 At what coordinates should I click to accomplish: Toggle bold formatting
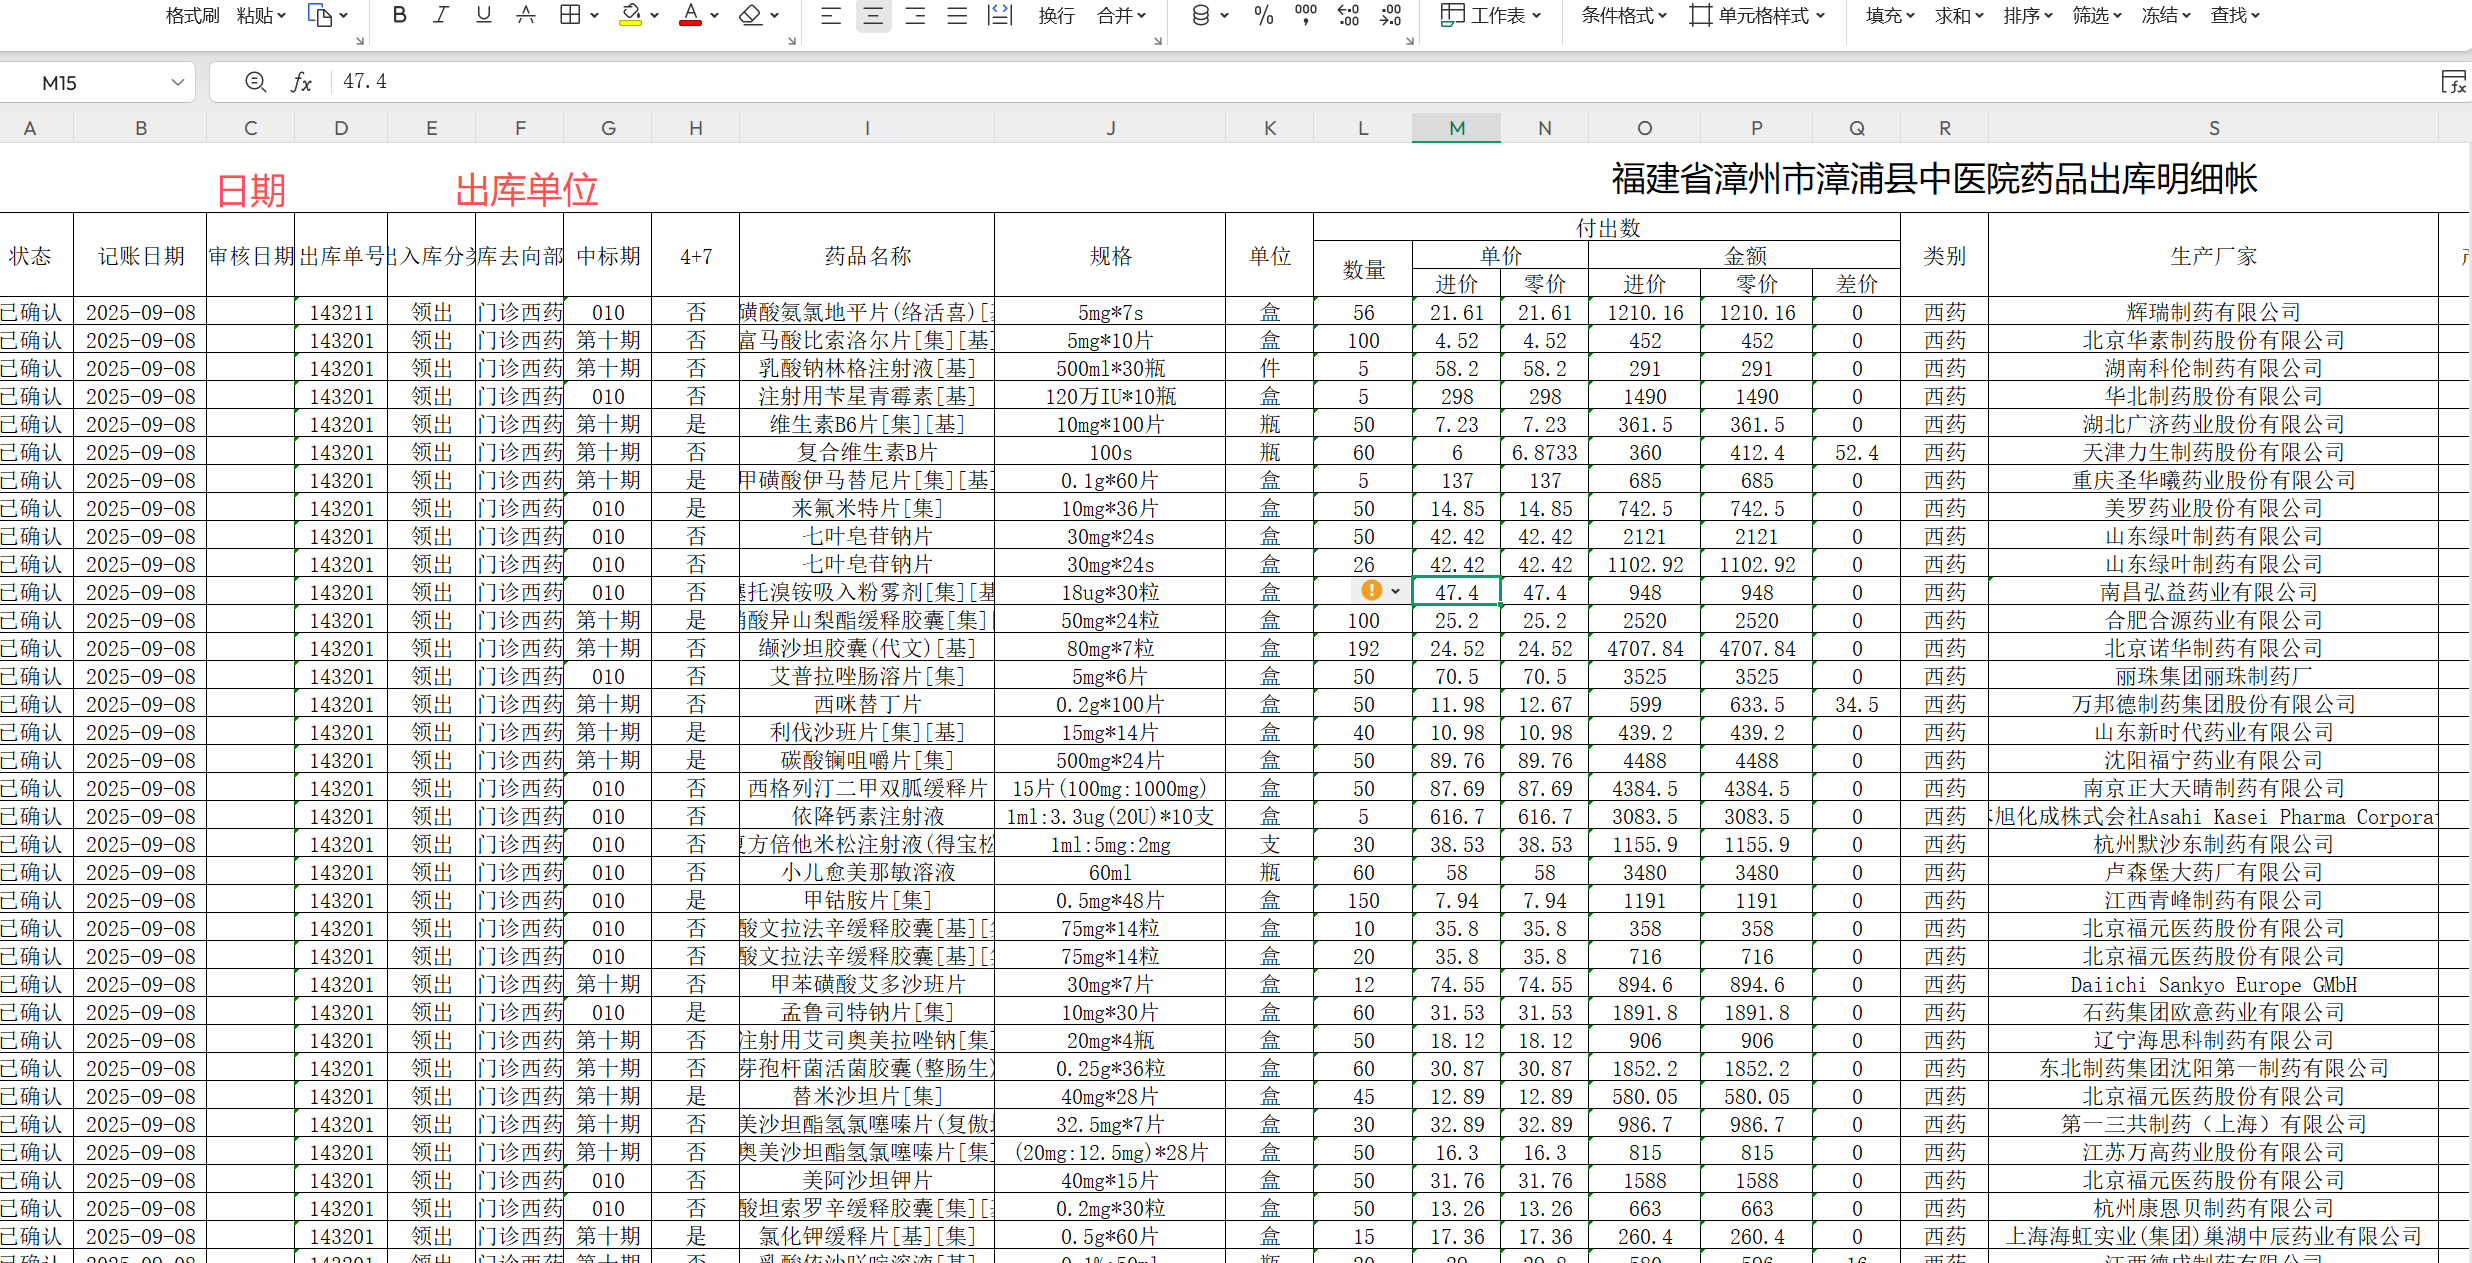[399, 15]
